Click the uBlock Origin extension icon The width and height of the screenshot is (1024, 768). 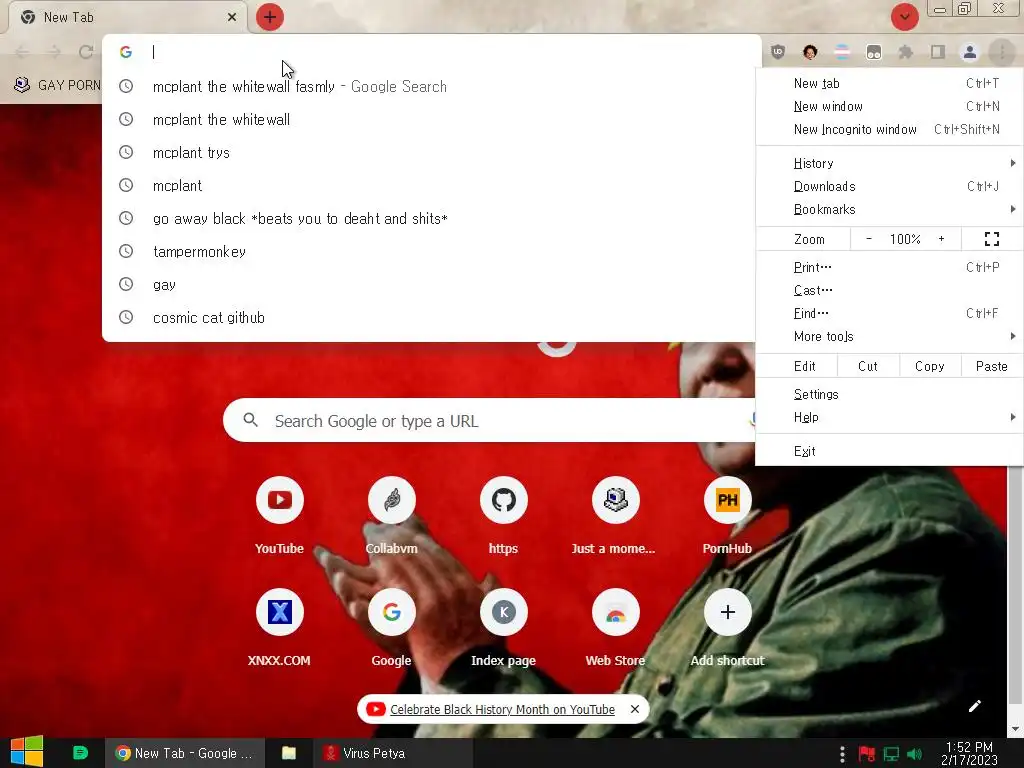778,52
